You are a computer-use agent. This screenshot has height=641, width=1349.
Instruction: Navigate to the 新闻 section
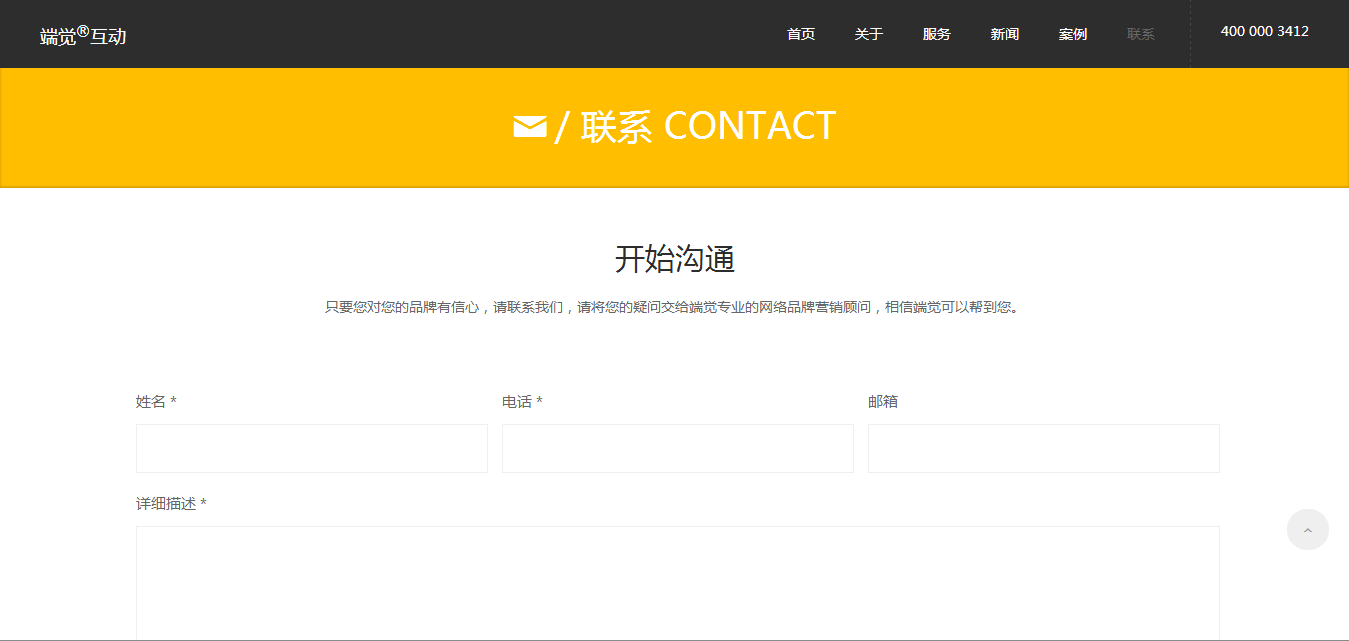coord(1005,34)
